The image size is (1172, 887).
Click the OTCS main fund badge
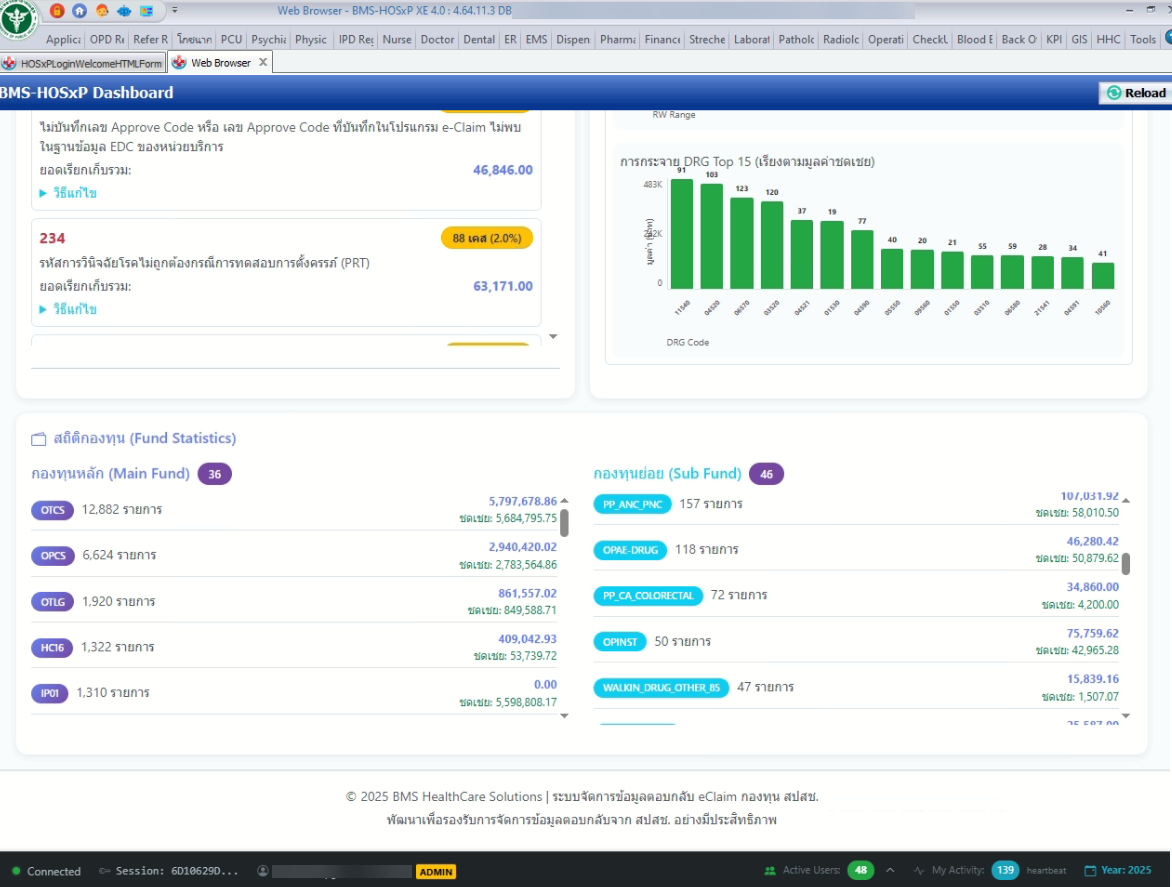pos(52,510)
